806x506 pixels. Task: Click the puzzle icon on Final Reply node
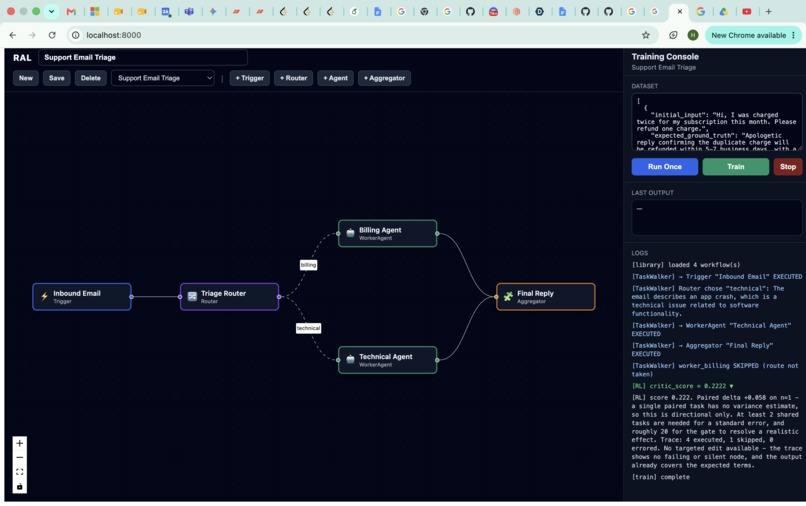point(508,296)
